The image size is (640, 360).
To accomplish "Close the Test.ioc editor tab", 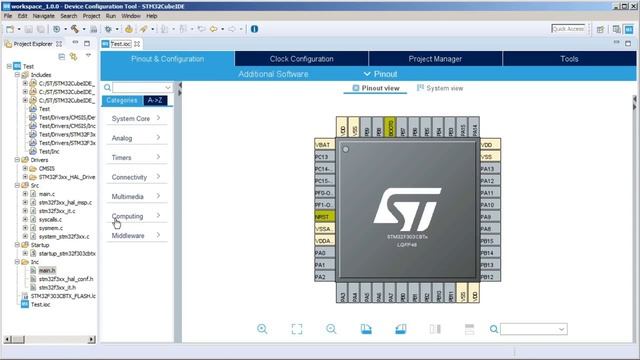I will (137, 44).
